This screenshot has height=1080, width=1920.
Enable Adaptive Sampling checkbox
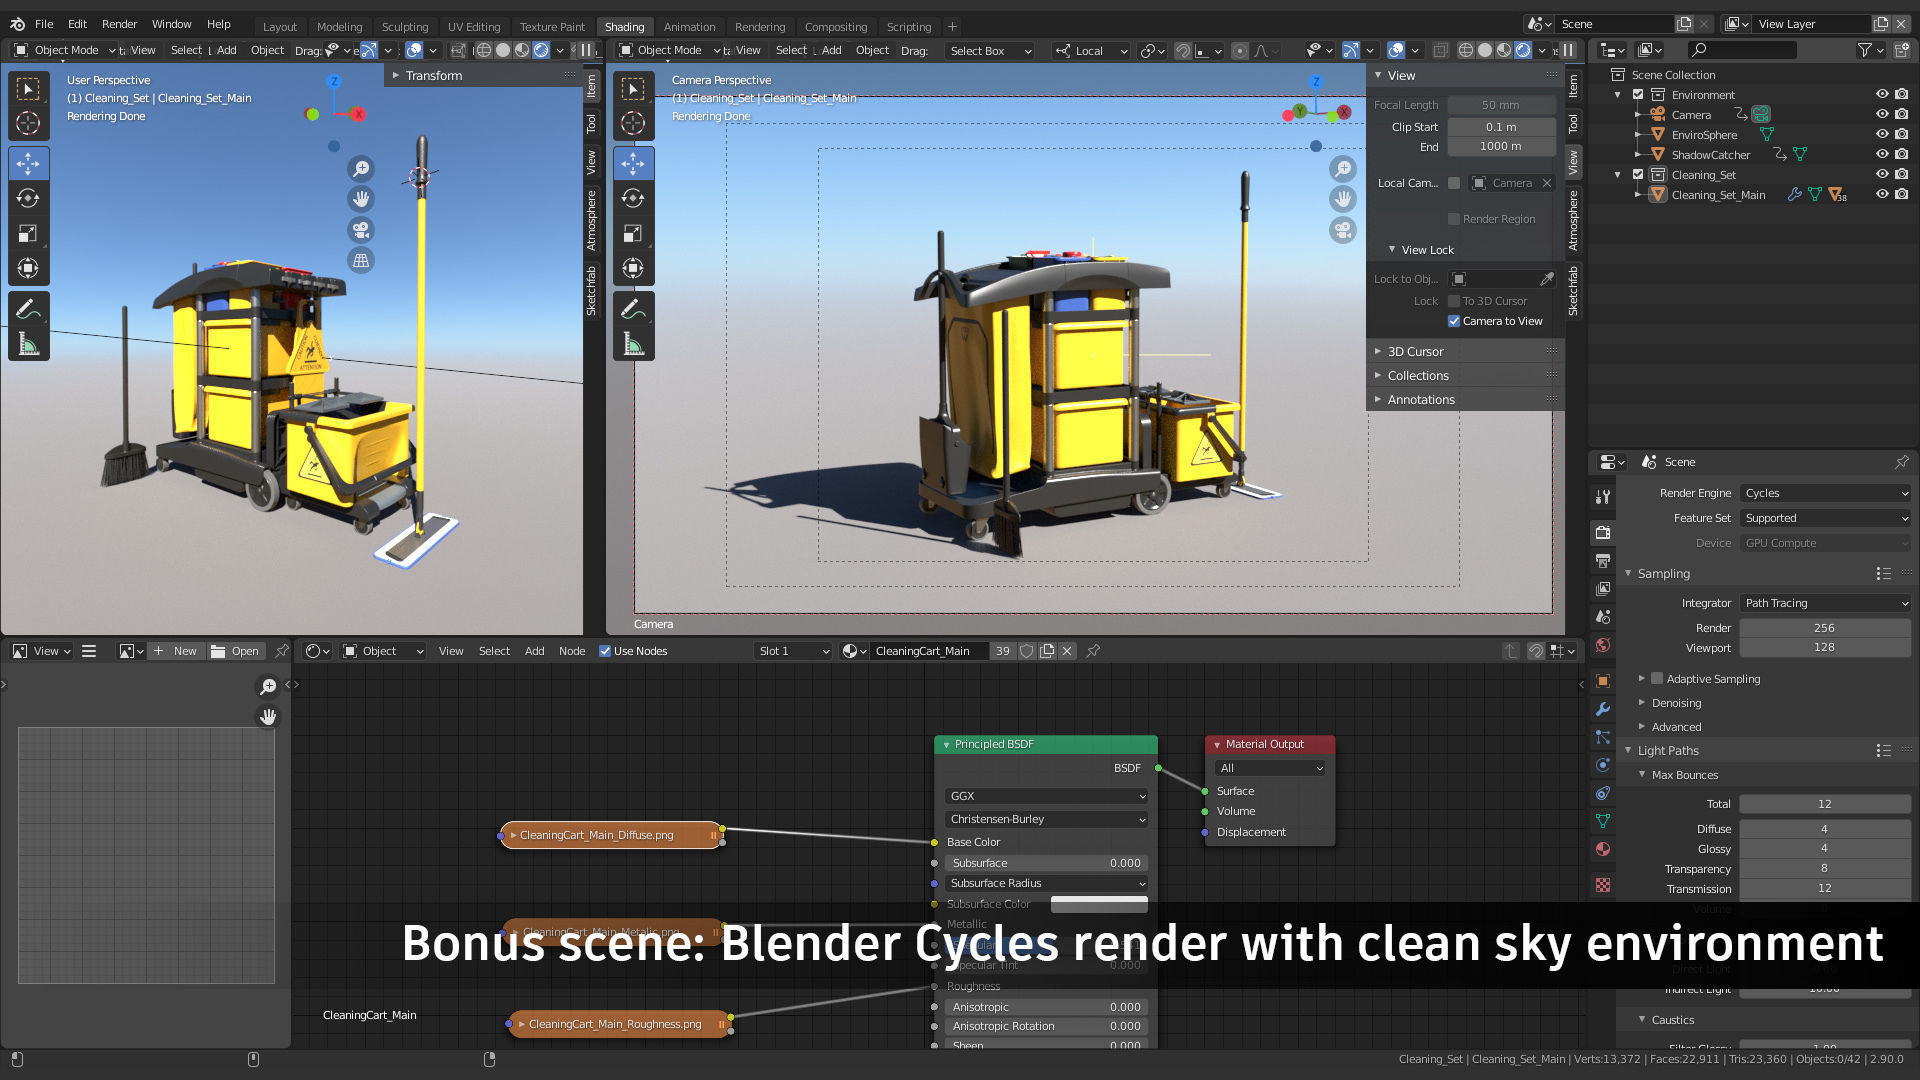click(x=1656, y=678)
